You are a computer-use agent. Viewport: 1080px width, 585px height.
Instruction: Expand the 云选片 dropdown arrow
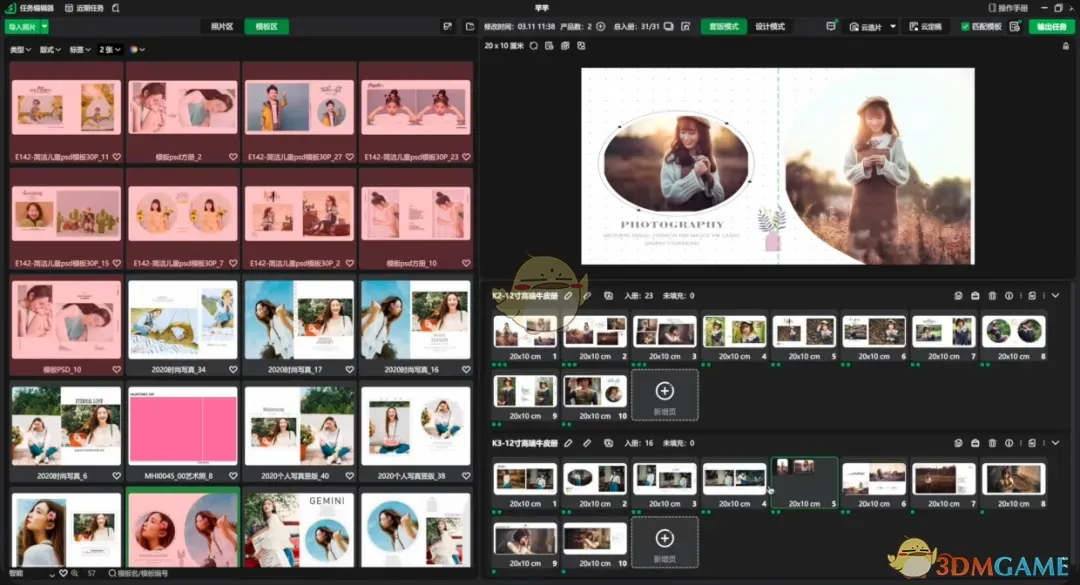[892, 27]
